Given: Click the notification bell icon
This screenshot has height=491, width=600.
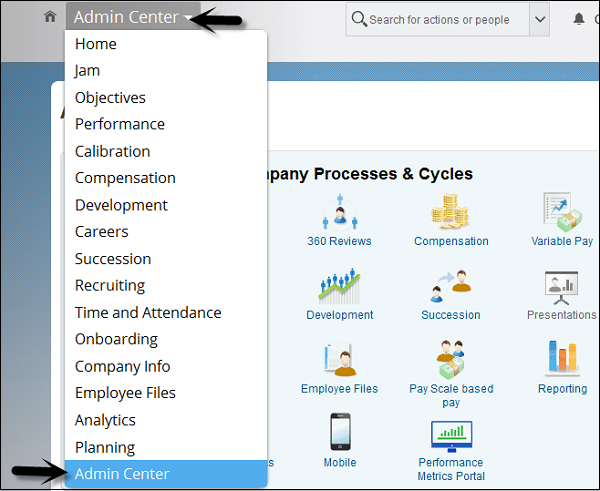Looking at the screenshot, I should coord(579,19).
